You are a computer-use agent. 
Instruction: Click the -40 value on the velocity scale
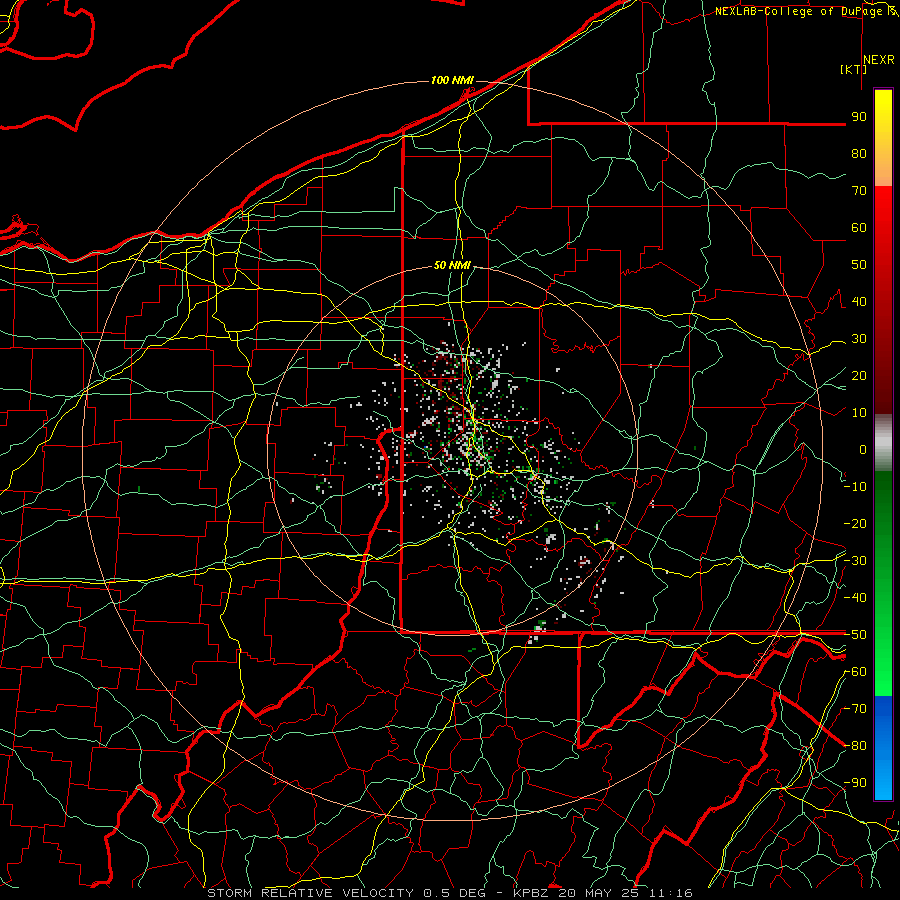point(855,598)
